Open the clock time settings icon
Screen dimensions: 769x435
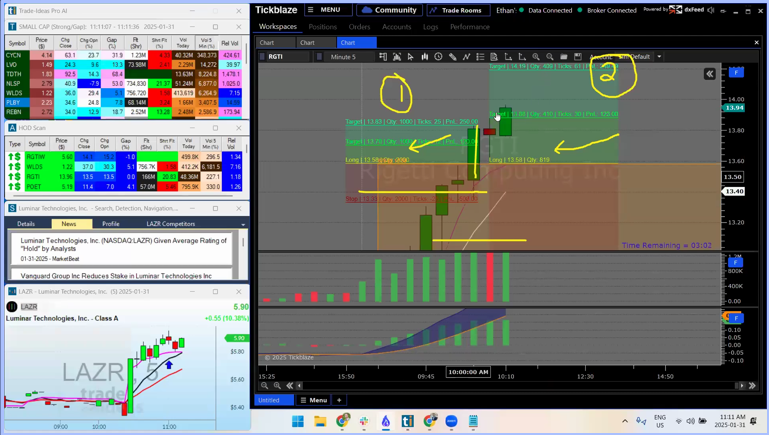(438, 57)
